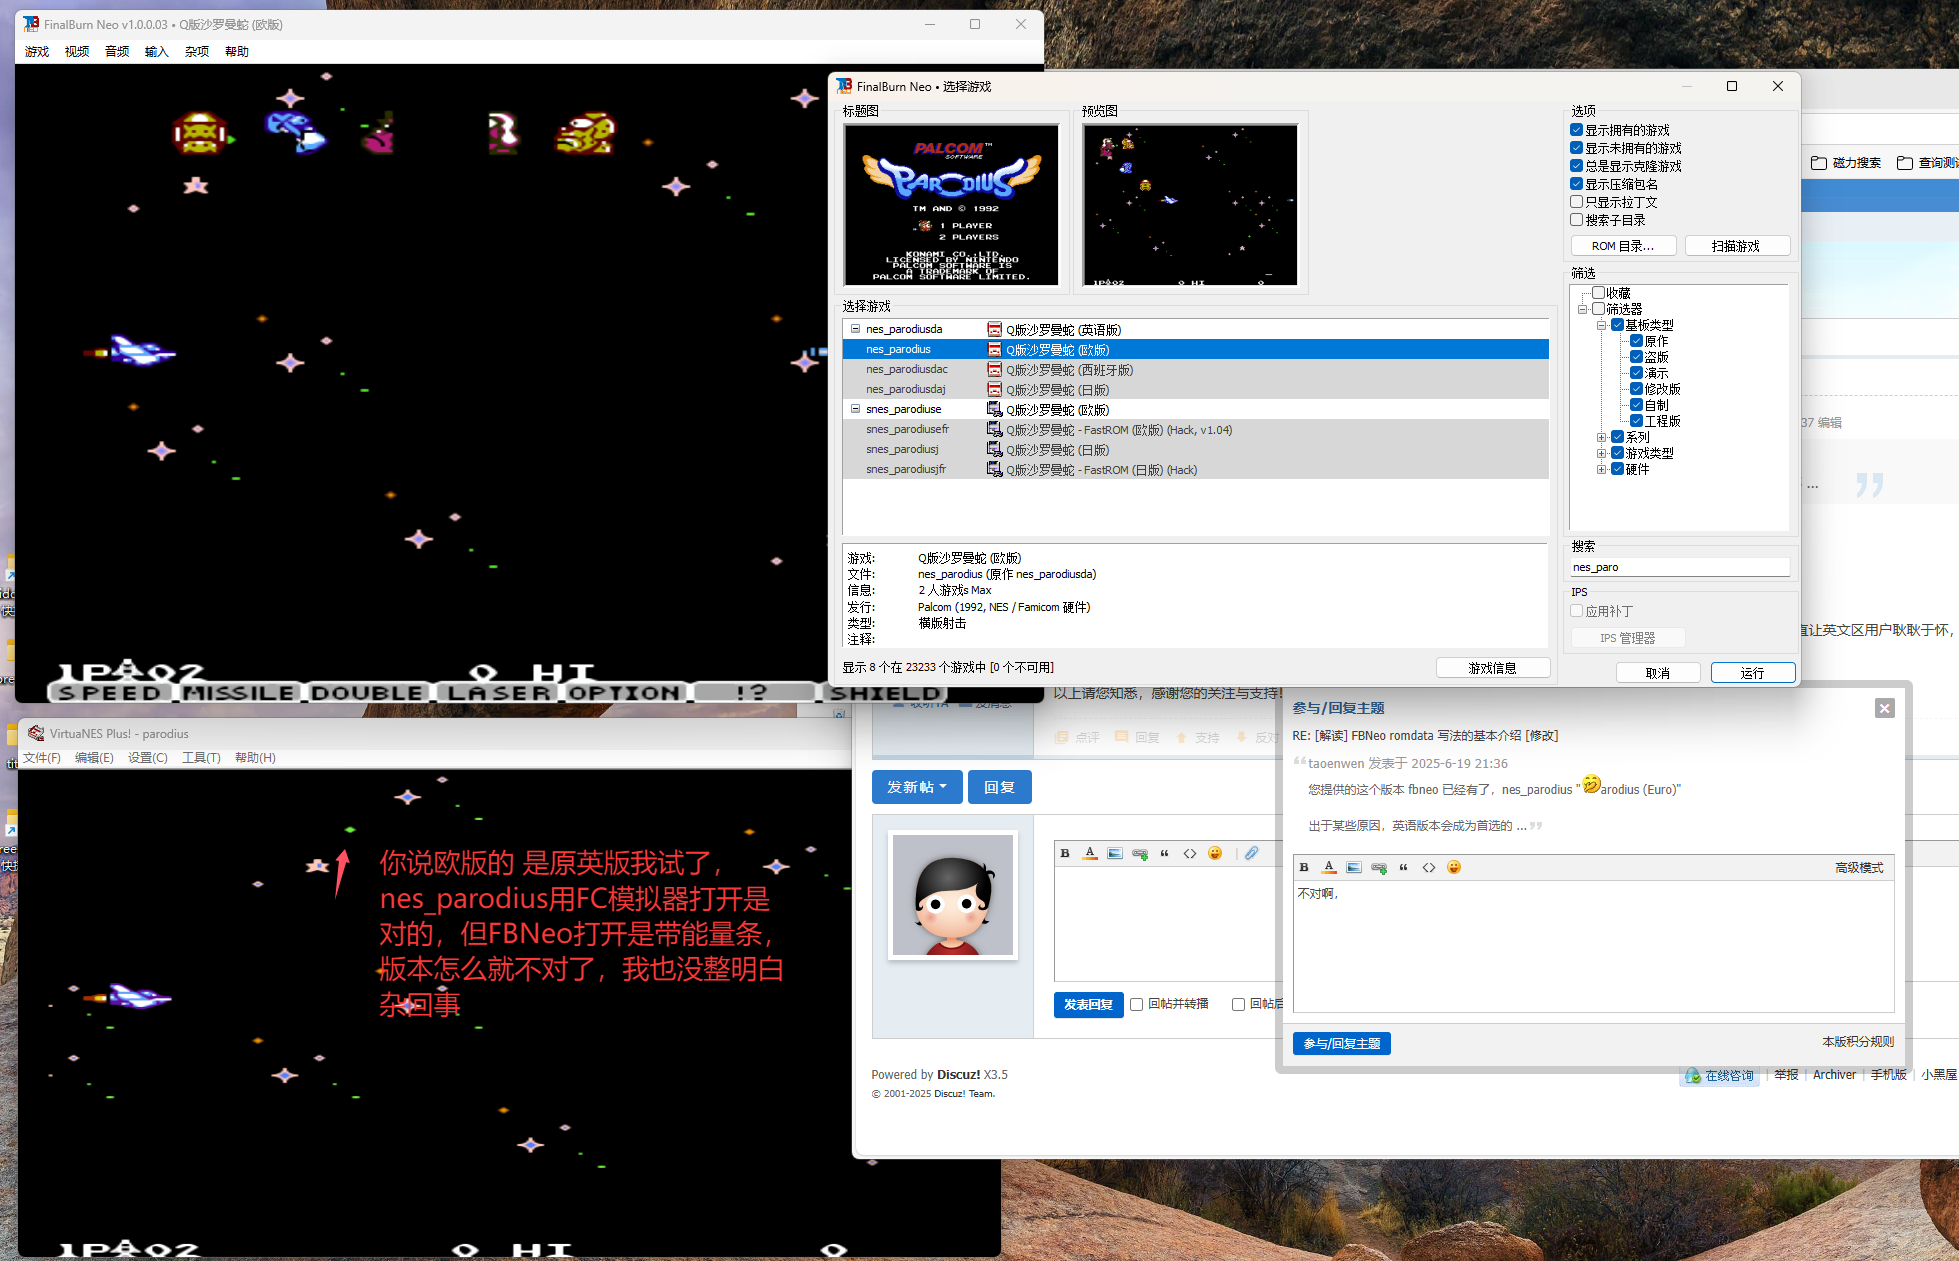1959x1261 pixels.
Task: Collapse the 筛选器 tree node
Action: coord(1582,309)
